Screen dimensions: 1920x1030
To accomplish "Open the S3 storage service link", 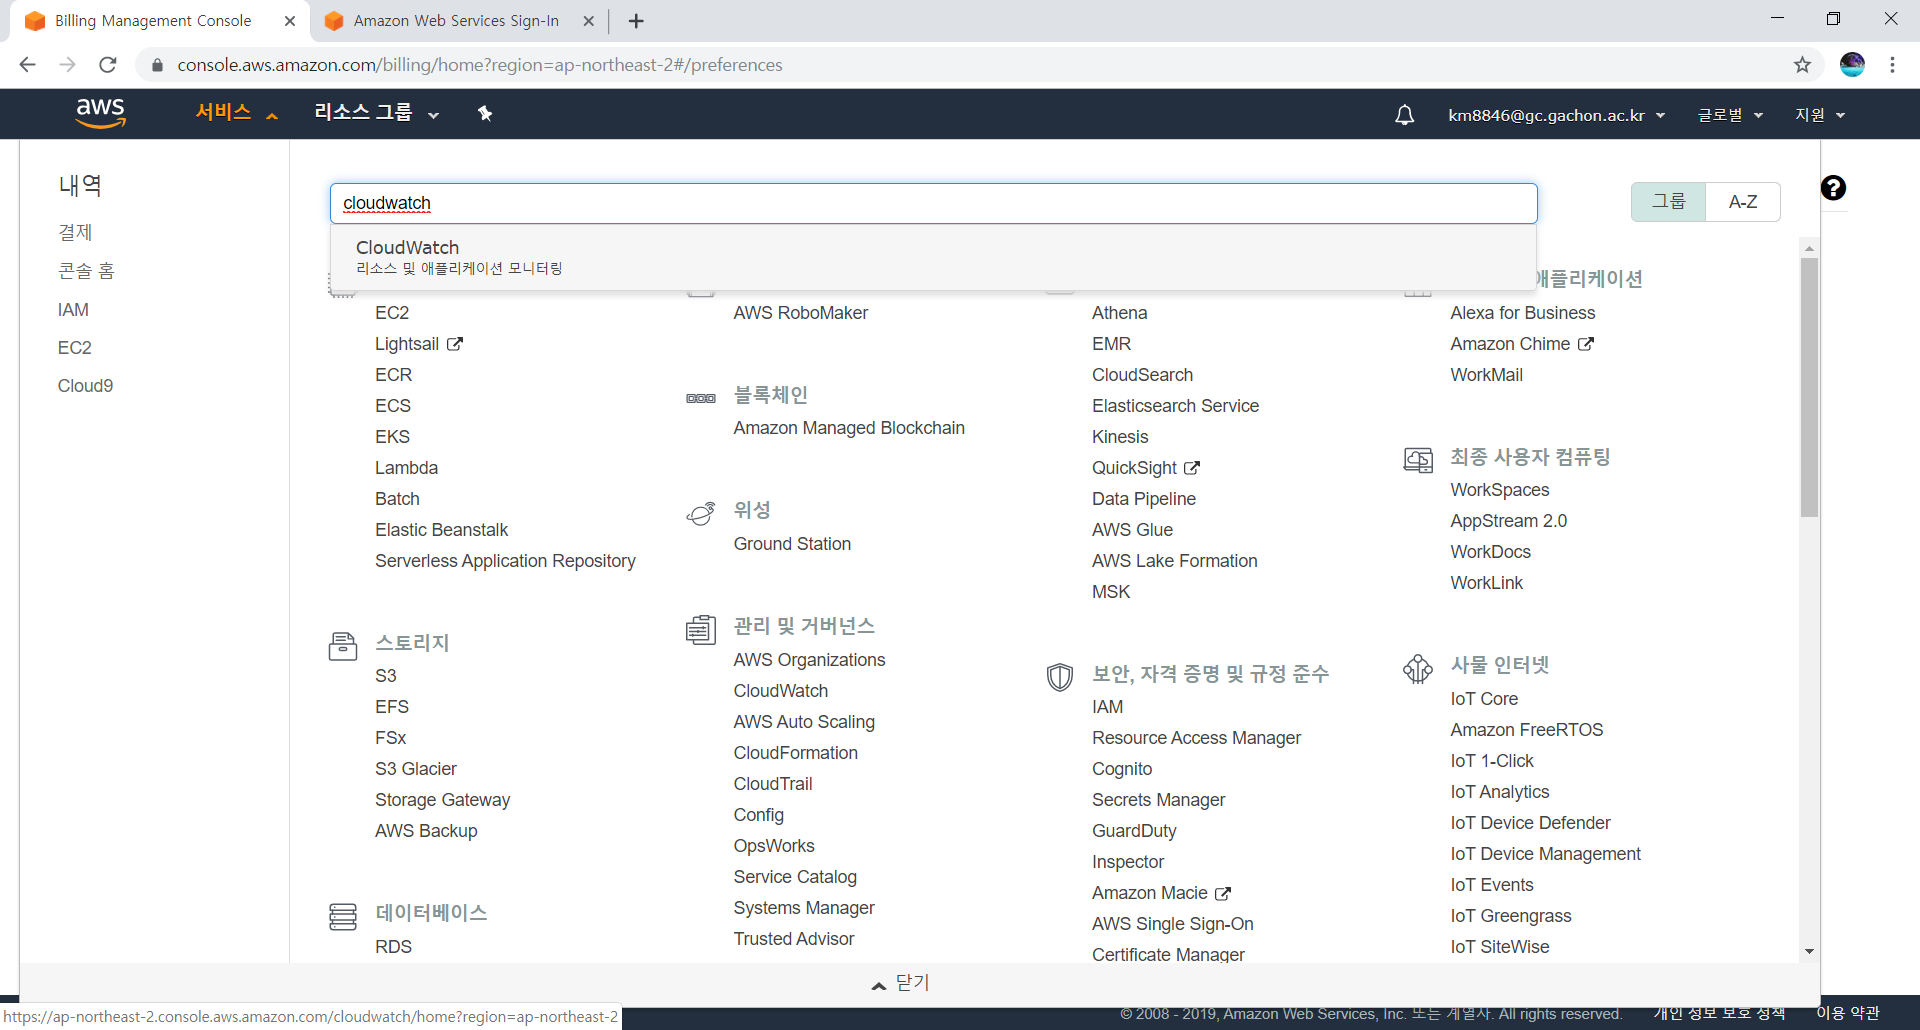I will pyautogui.click(x=386, y=676).
